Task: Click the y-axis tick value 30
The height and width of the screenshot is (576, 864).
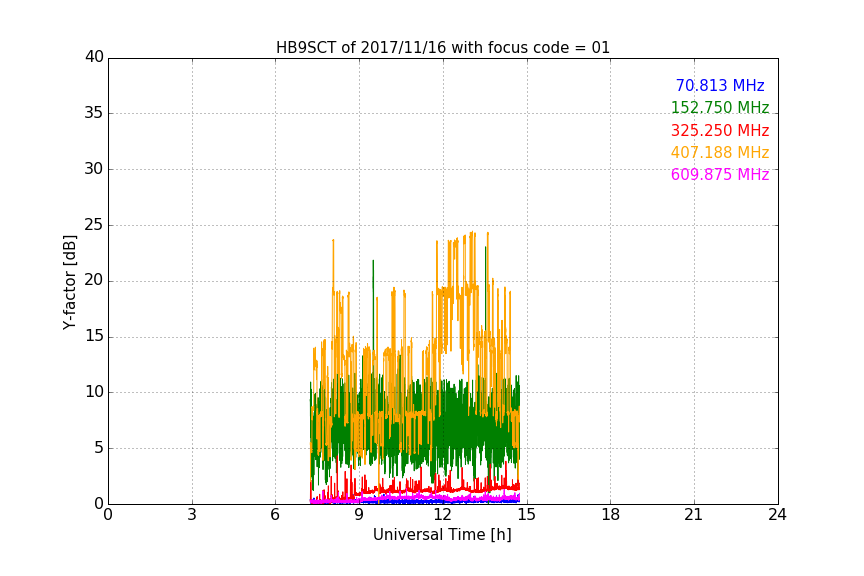Action: [94, 168]
